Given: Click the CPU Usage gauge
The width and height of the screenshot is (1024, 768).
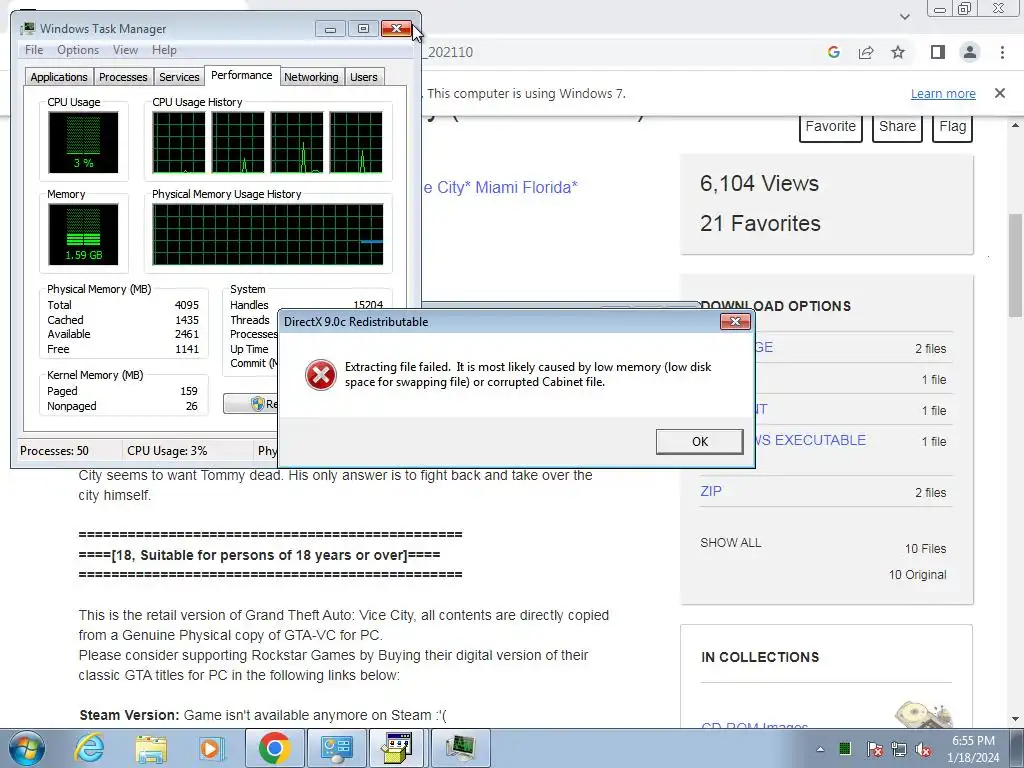Looking at the screenshot, I should (x=83, y=142).
